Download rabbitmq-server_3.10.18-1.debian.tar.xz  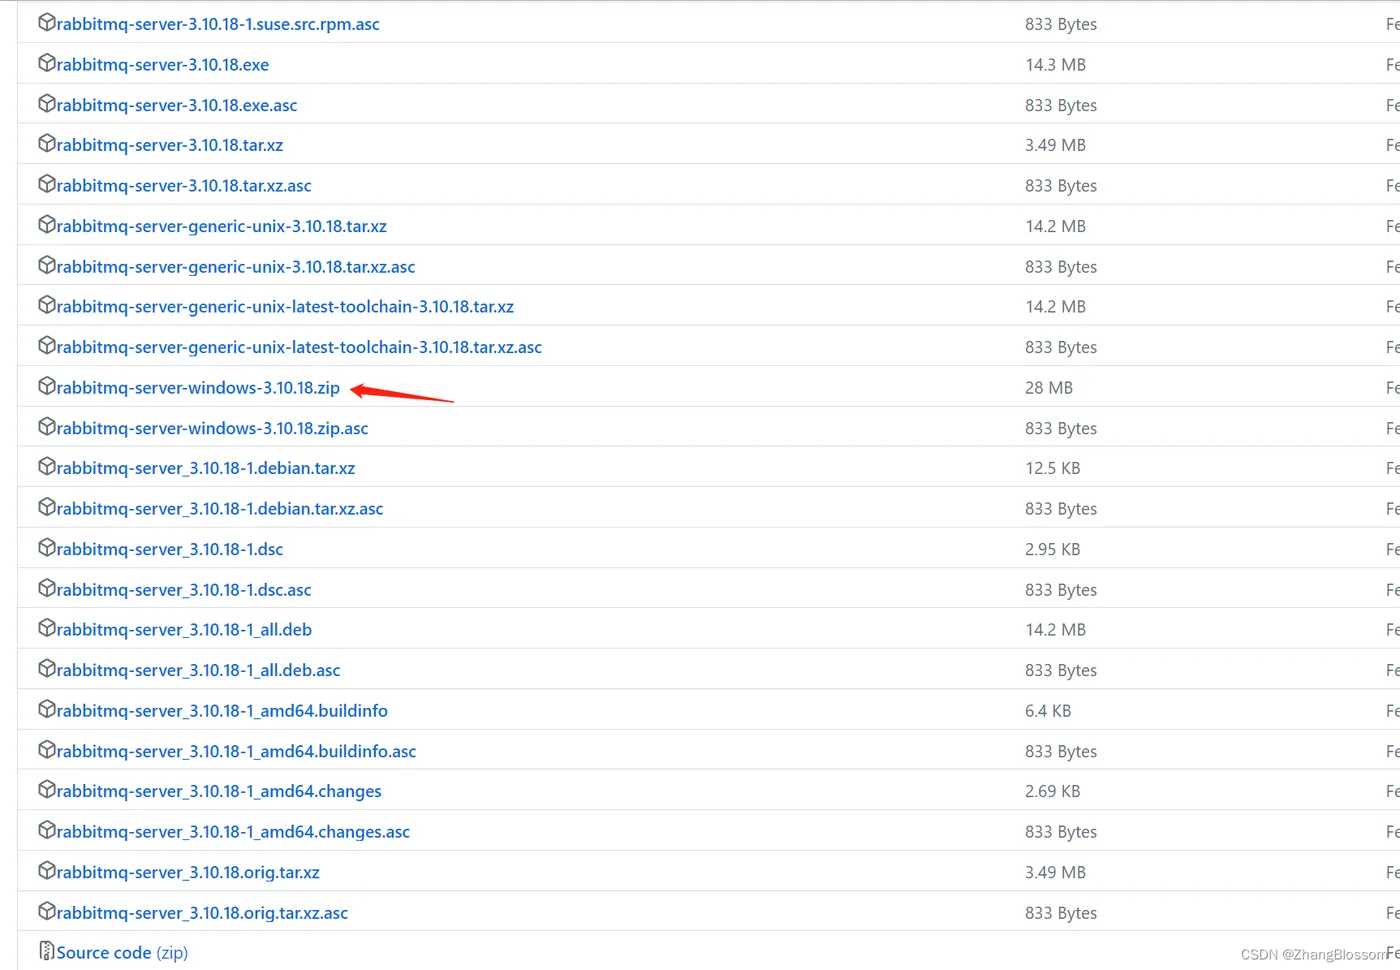click(x=206, y=468)
